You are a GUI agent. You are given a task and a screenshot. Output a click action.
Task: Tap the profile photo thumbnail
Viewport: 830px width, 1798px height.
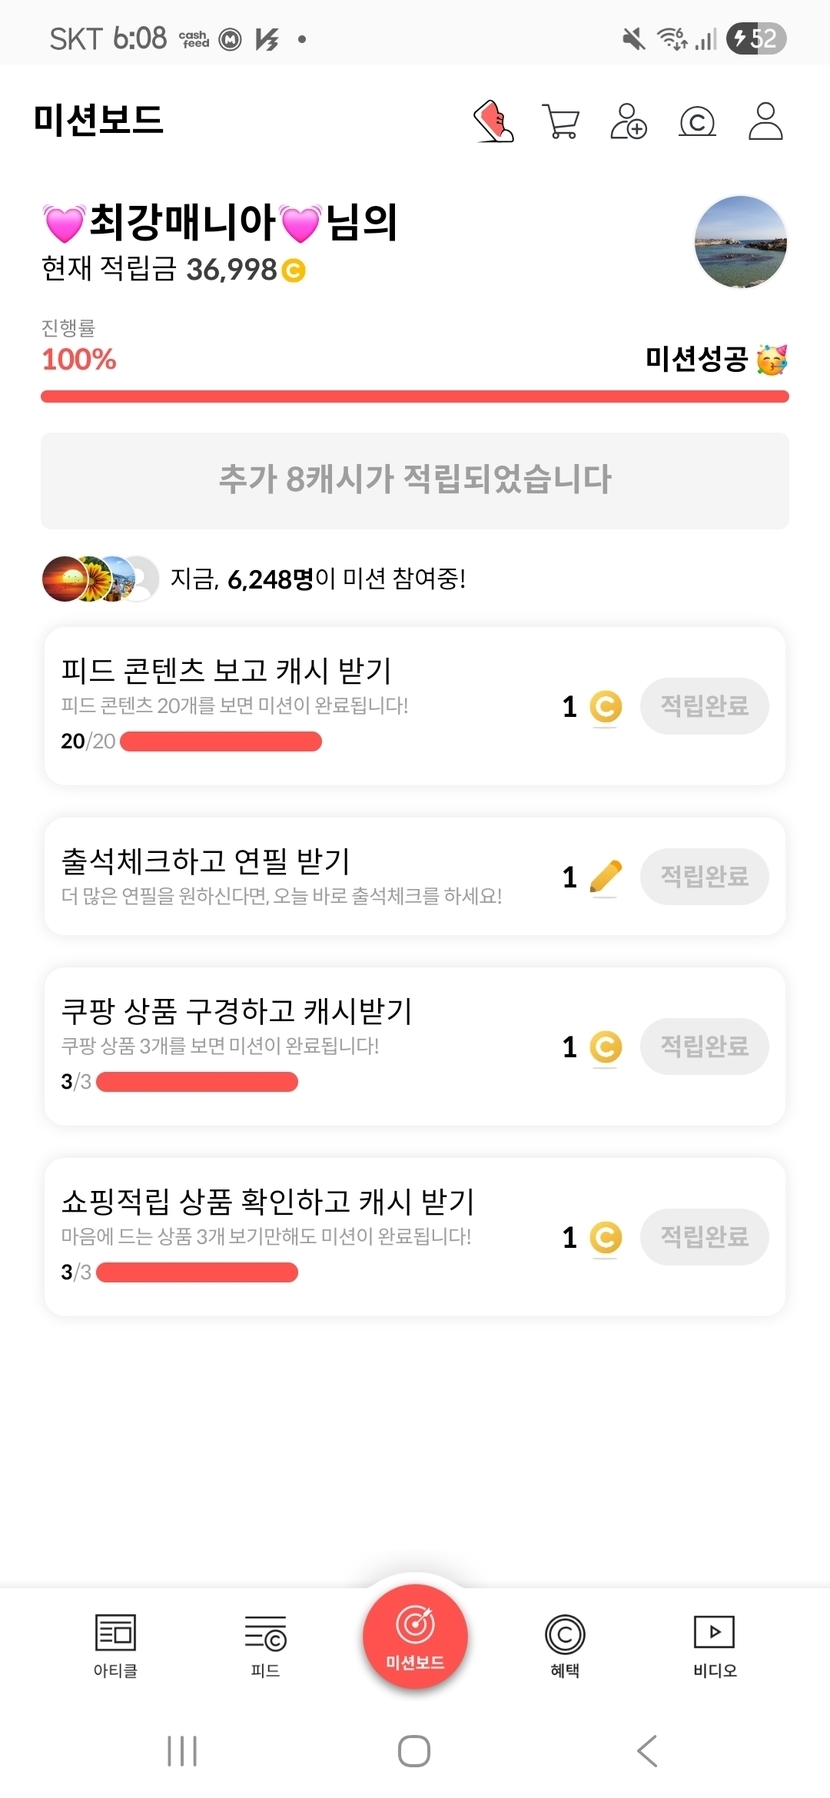(x=740, y=242)
